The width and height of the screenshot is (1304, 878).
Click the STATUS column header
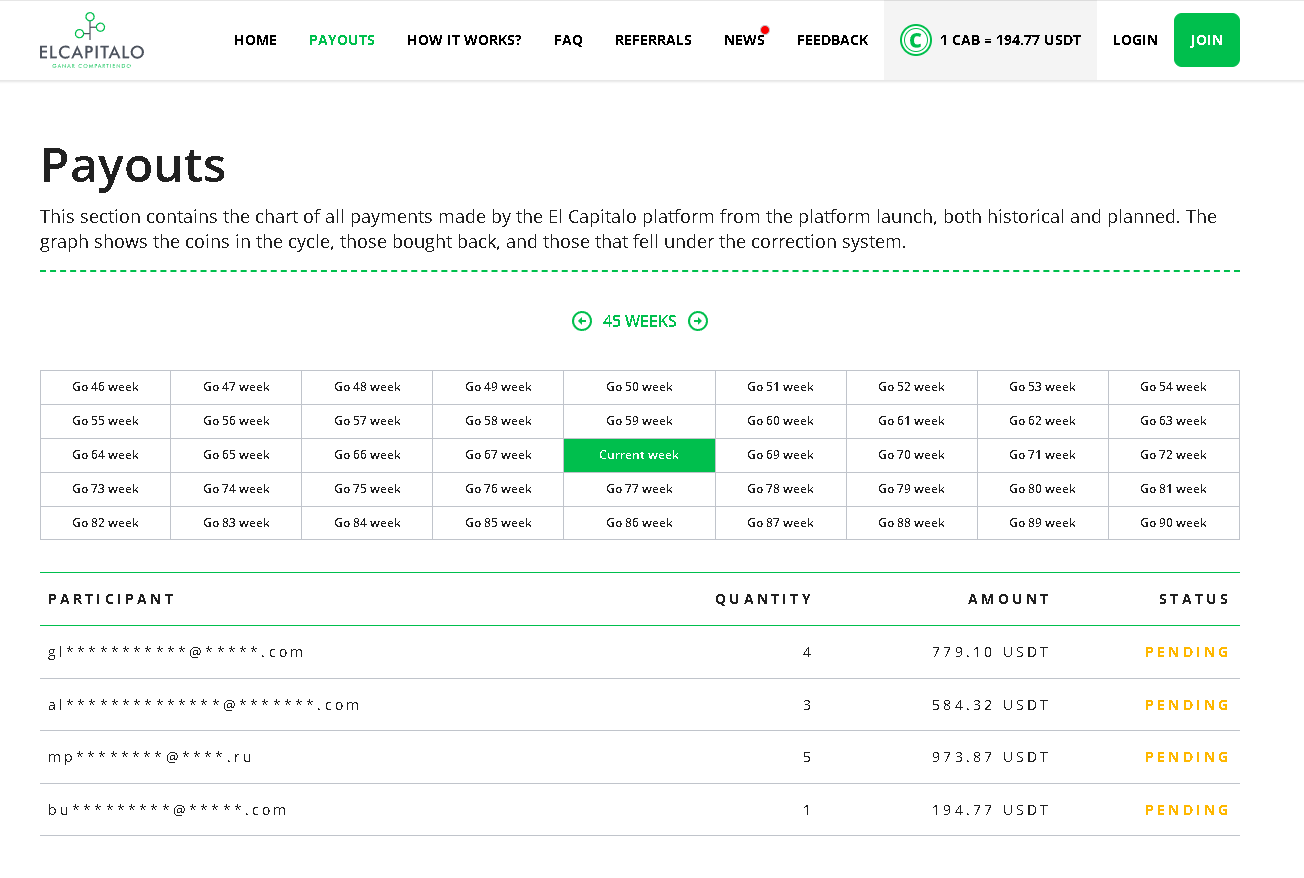point(1194,599)
